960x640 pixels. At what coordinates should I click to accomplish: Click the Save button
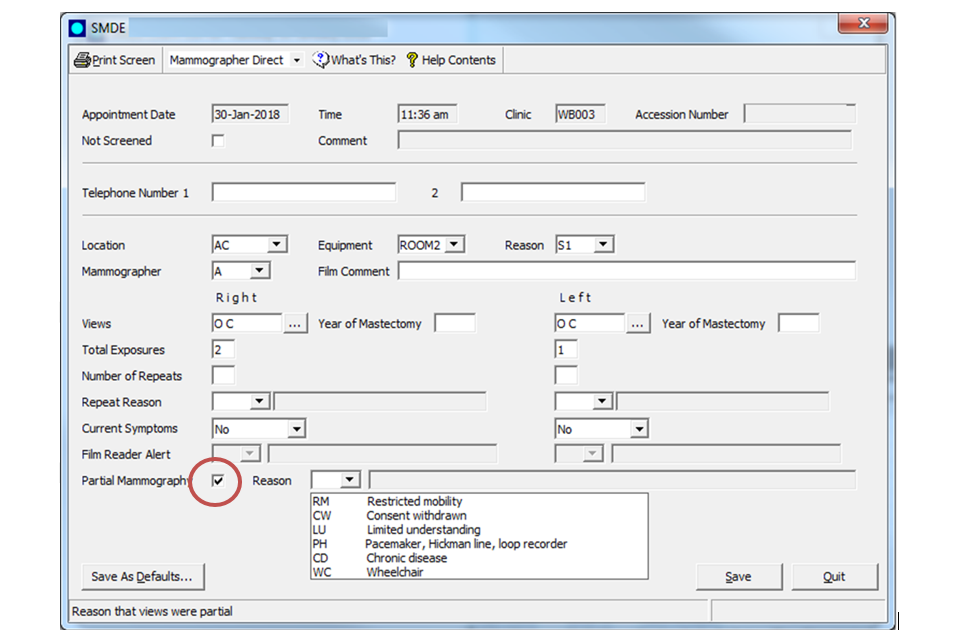(x=738, y=577)
